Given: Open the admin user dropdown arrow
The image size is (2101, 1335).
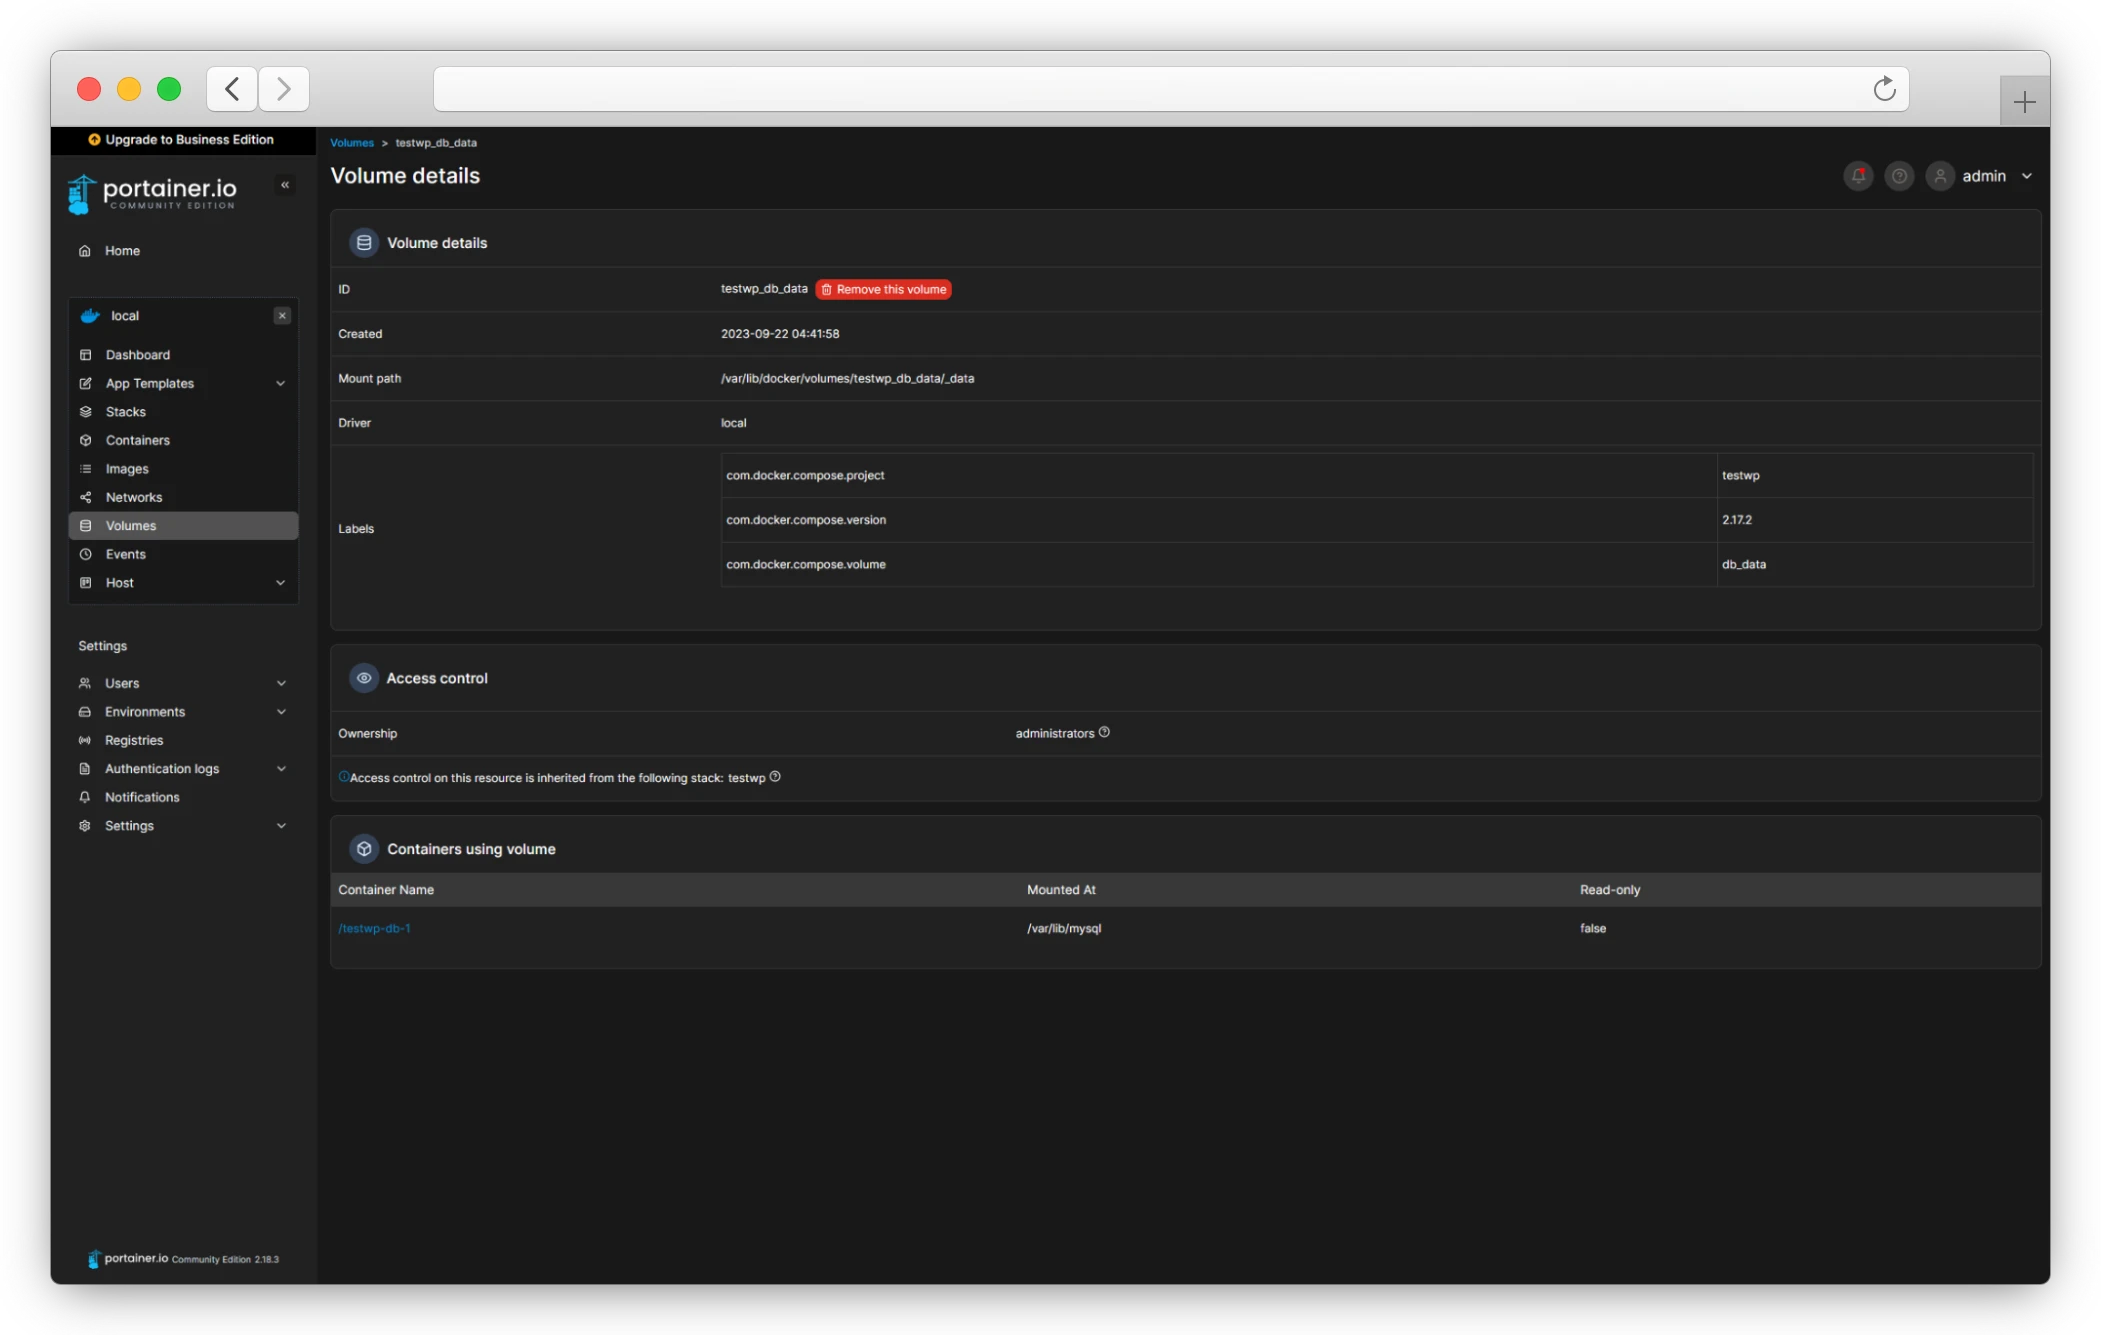Looking at the screenshot, I should click(x=2027, y=176).
